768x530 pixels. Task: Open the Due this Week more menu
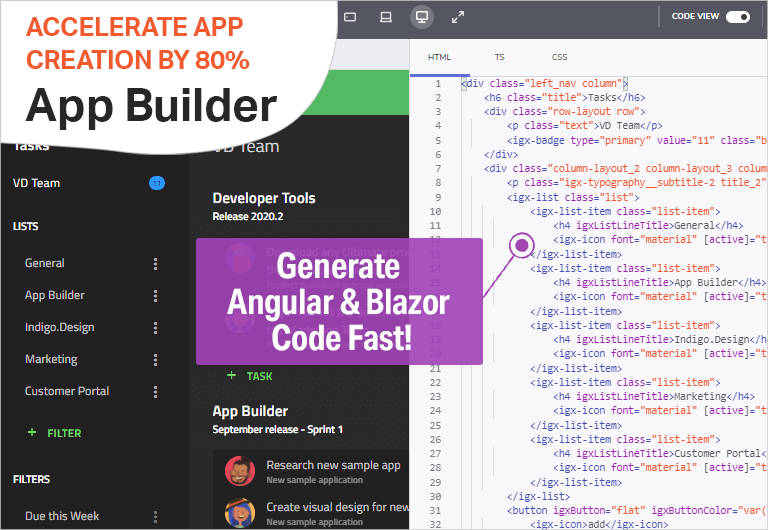155,516
